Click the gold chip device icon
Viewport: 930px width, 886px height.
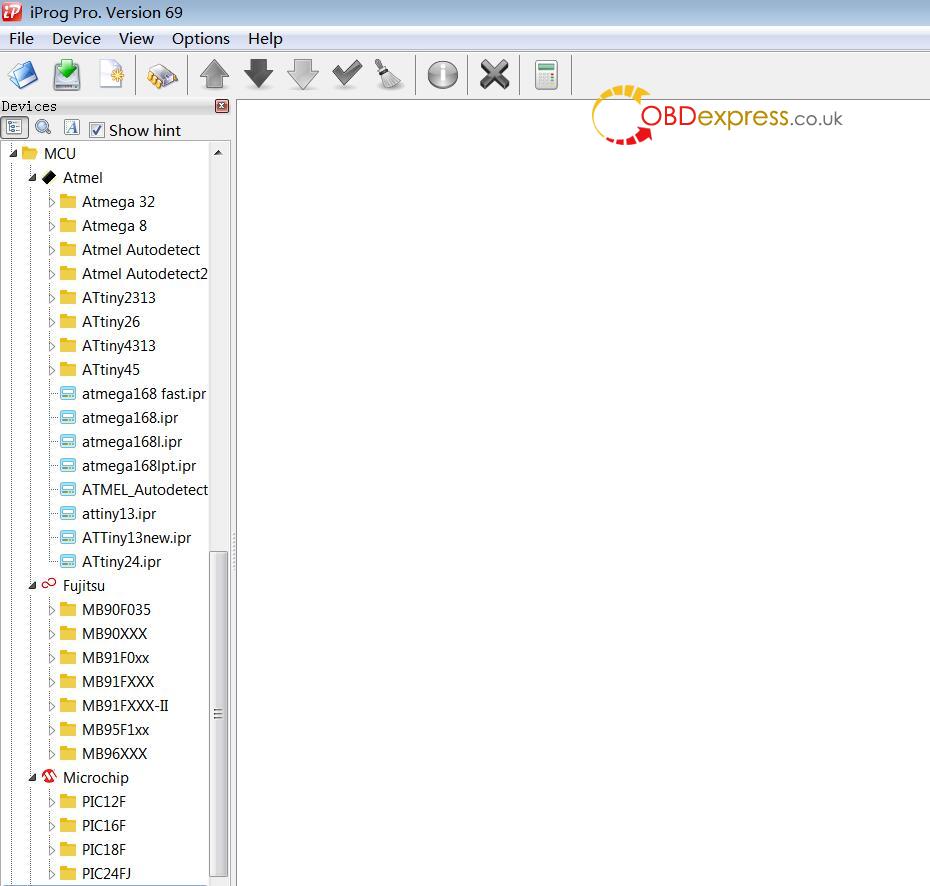161,76
